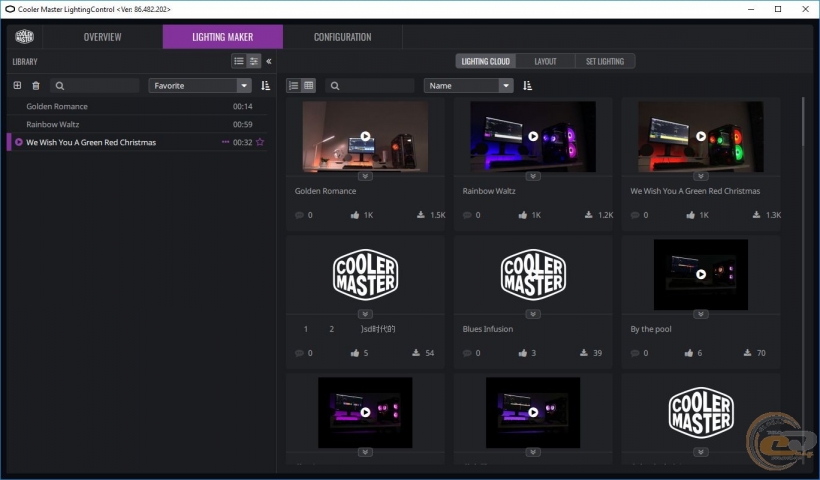The image size is (820, 480).
Task: Open the Favorite filter dropdown
Action: point(200,86)
